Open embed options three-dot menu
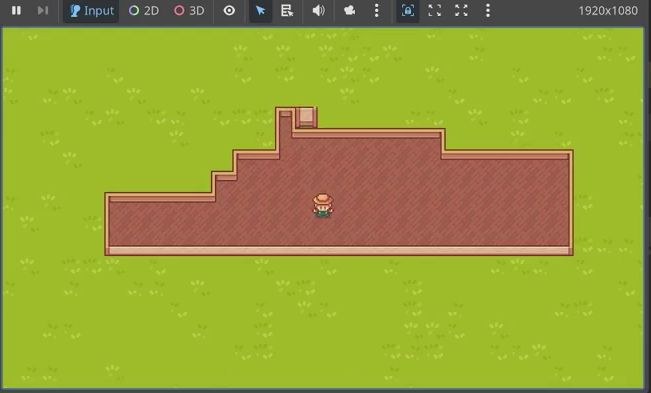The height and width of the screenshot is (393, 651). pyautogui.click(x=488, y=10)
